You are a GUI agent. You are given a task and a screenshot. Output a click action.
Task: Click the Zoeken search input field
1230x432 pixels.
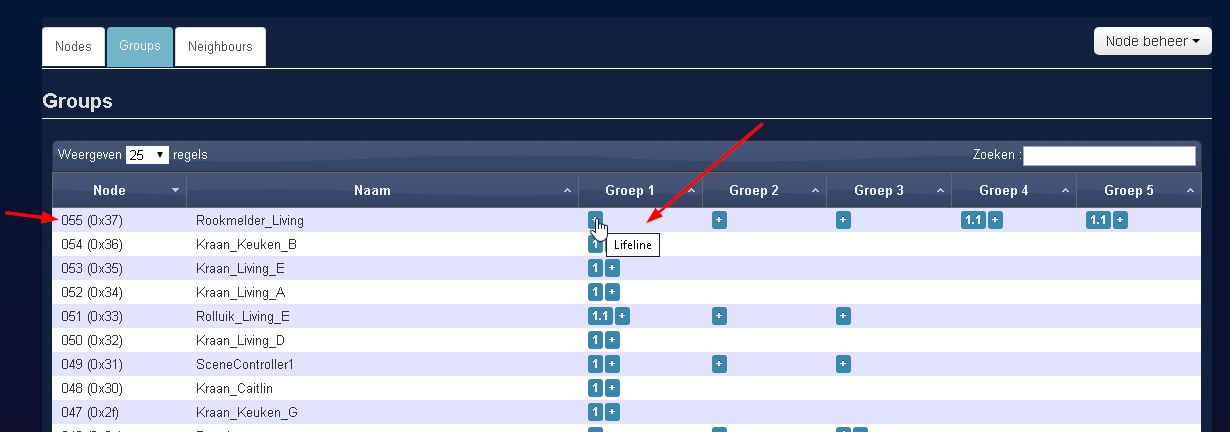point(1108,156)
